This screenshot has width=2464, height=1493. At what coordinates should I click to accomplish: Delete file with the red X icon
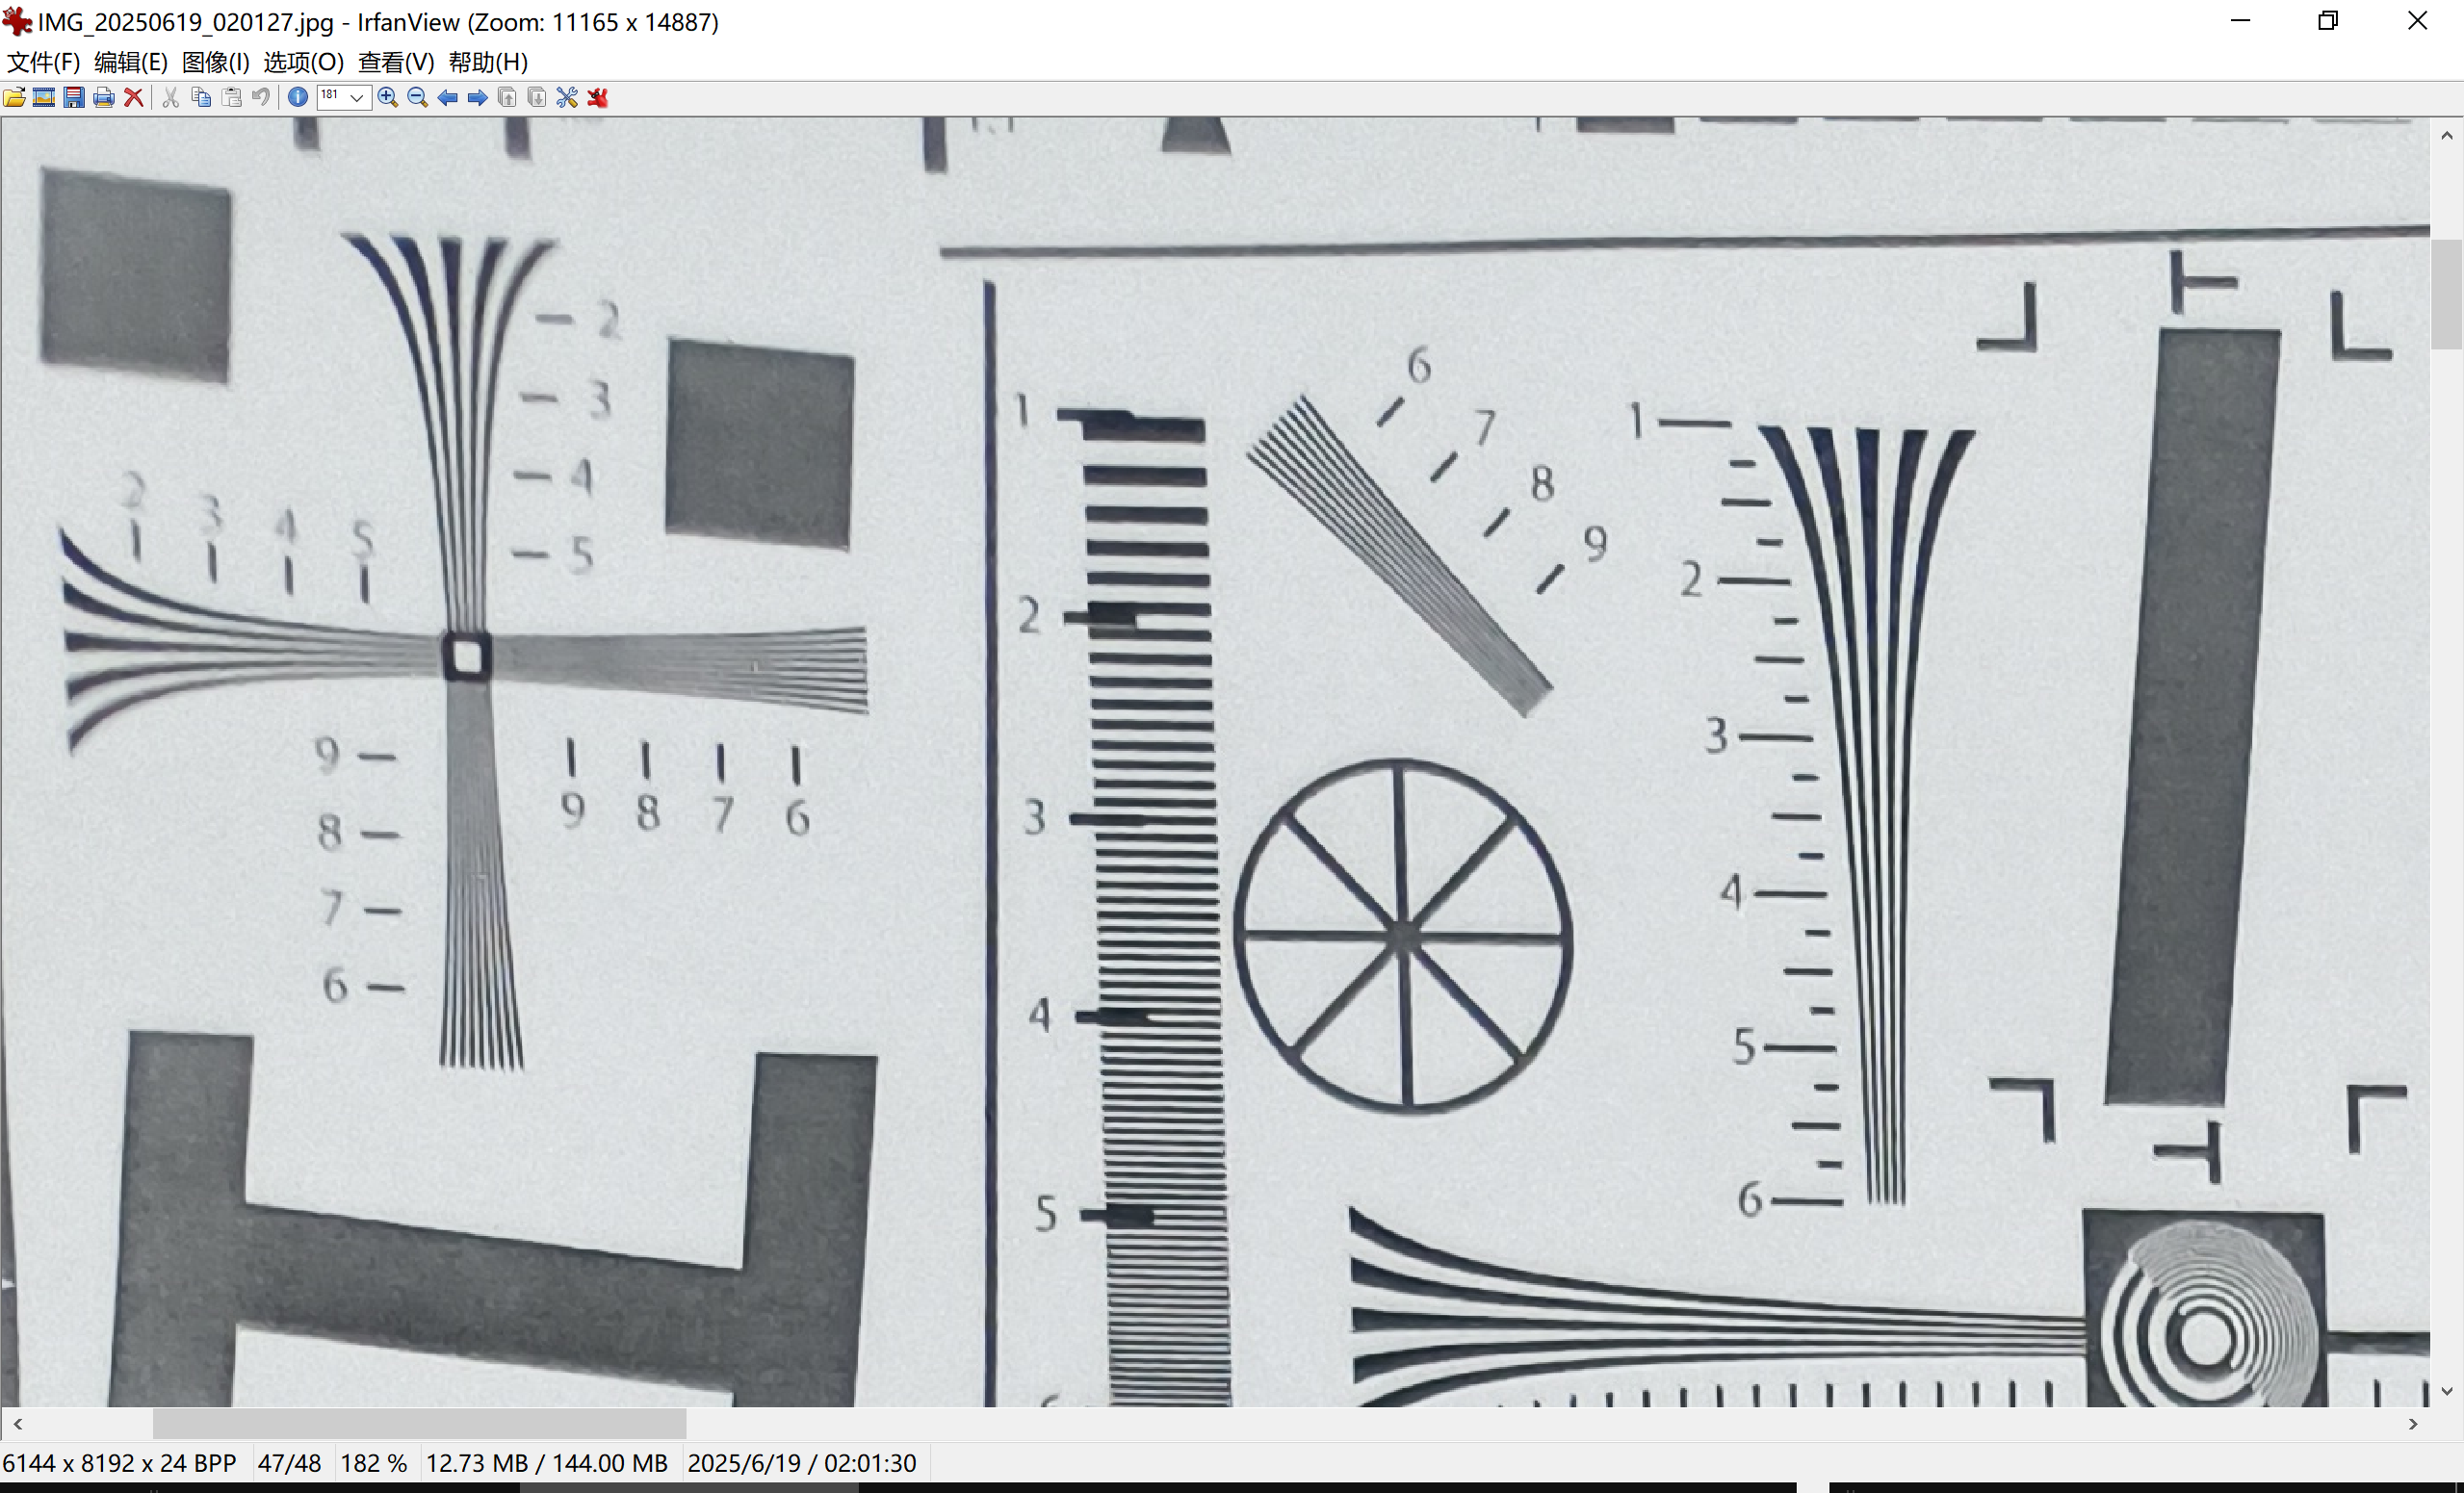[133, 97]
